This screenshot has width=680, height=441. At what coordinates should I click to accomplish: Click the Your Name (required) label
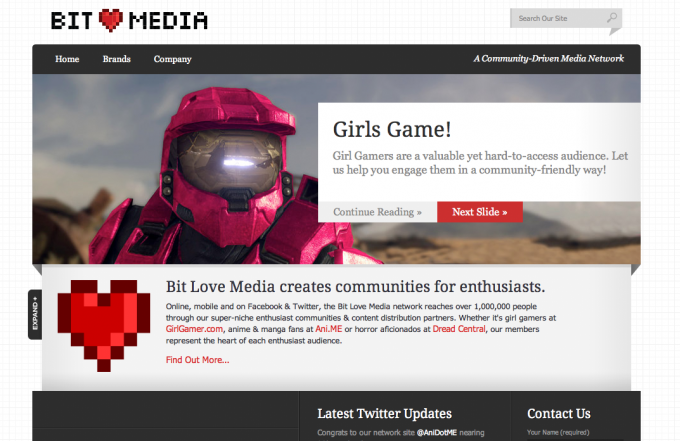558,432
